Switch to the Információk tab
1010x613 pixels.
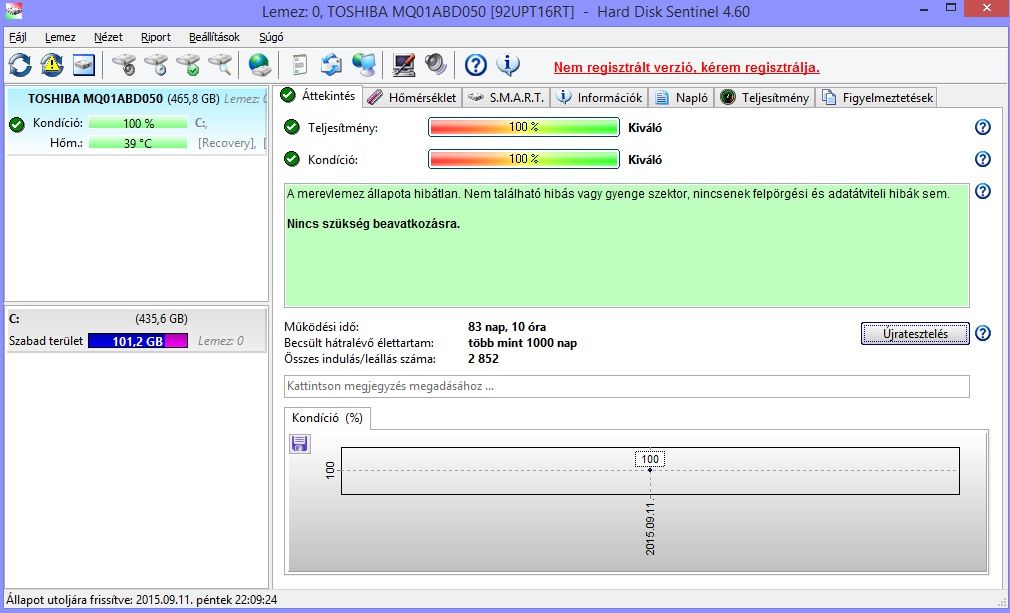(600, 98)
